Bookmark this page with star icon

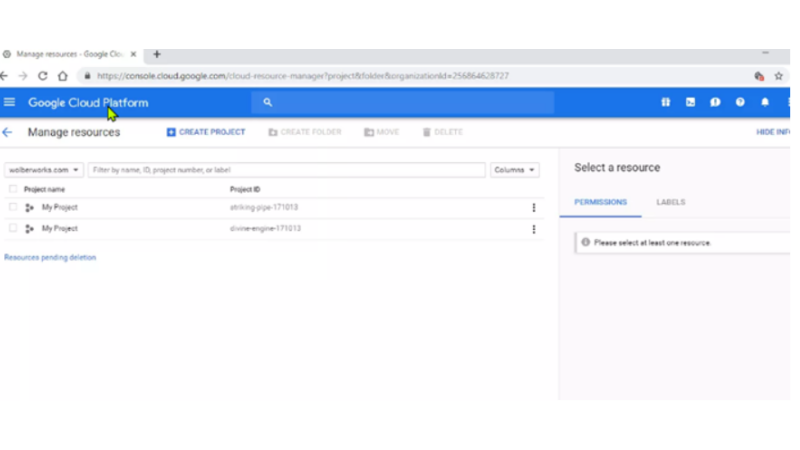click(779, 76)
